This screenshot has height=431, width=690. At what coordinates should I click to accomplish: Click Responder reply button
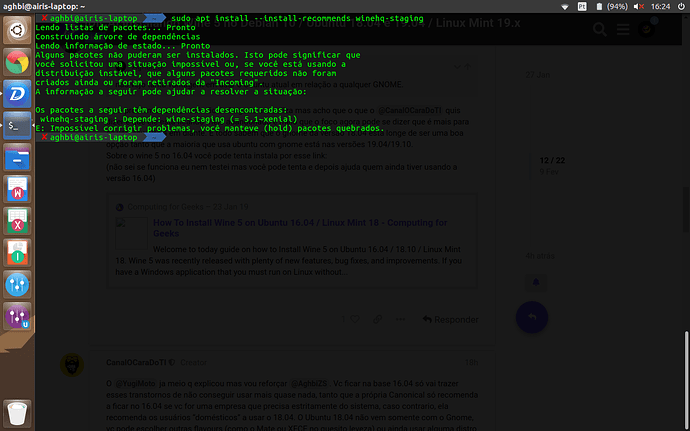click(x=451, y=319)
